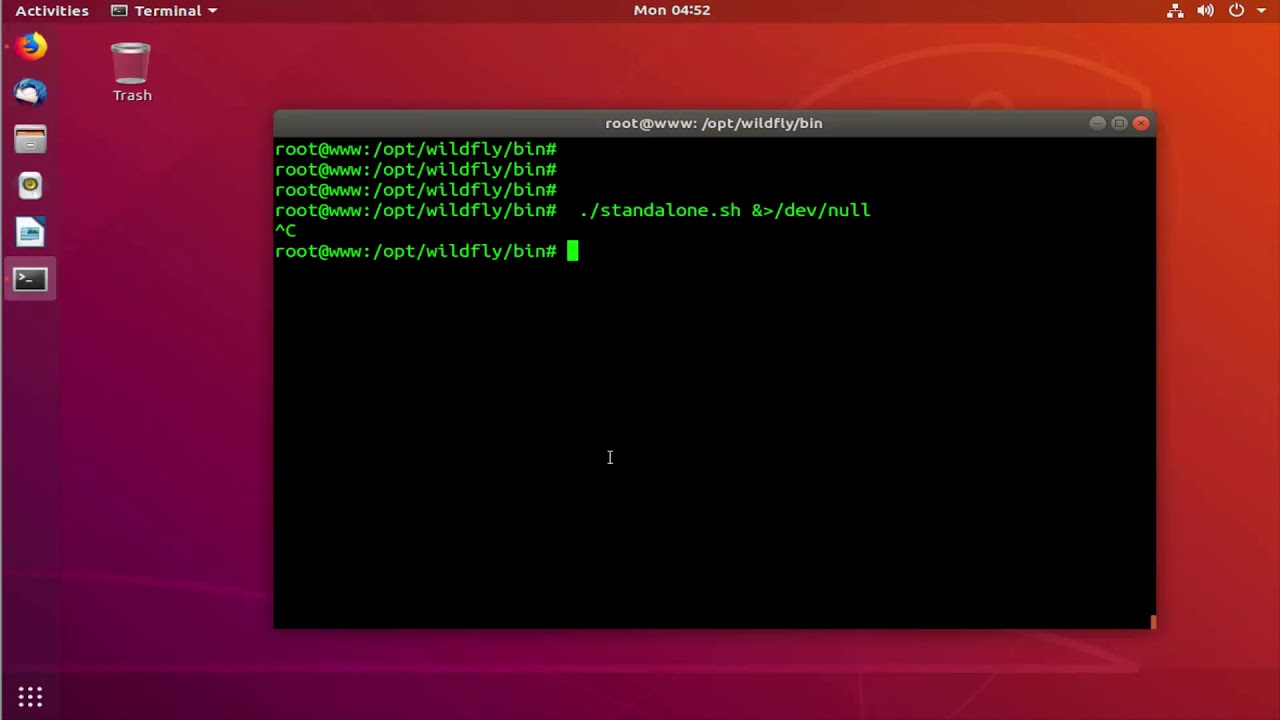Open Firefox from the dock
Viewport: 1280px width, 720px height.
(30, 46)
